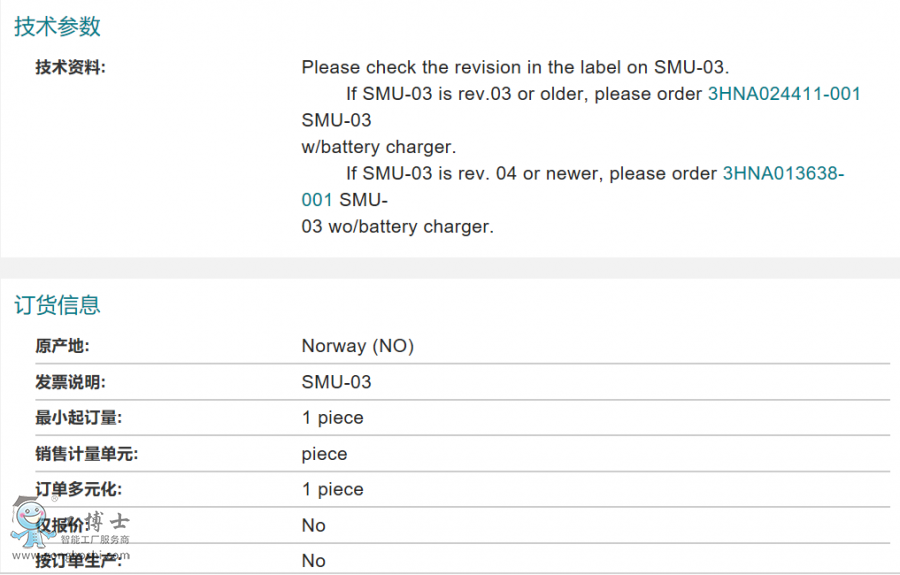Image resolution: width=900 pixels, height=575 pixels.
Task: Click the 技术参数 section heading
Action: 57,27
